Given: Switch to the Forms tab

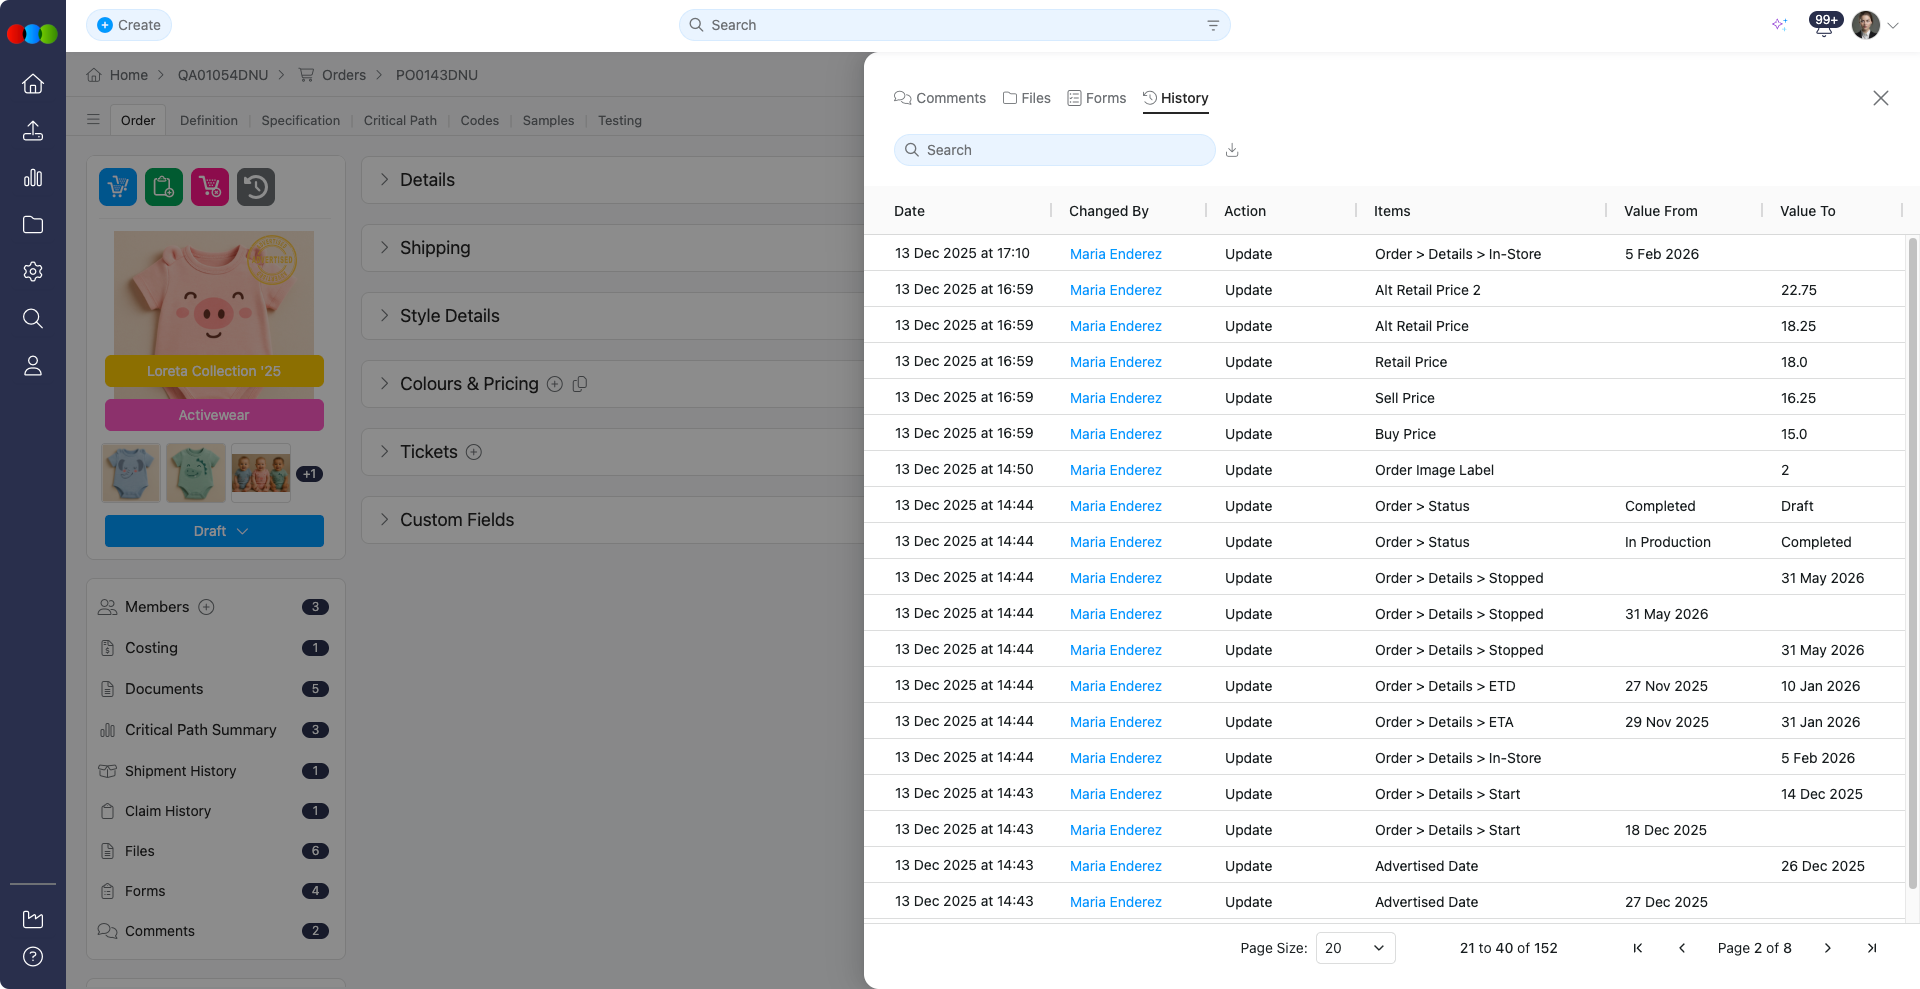Looking at the screenshot, I should [x=1097, y=98].
